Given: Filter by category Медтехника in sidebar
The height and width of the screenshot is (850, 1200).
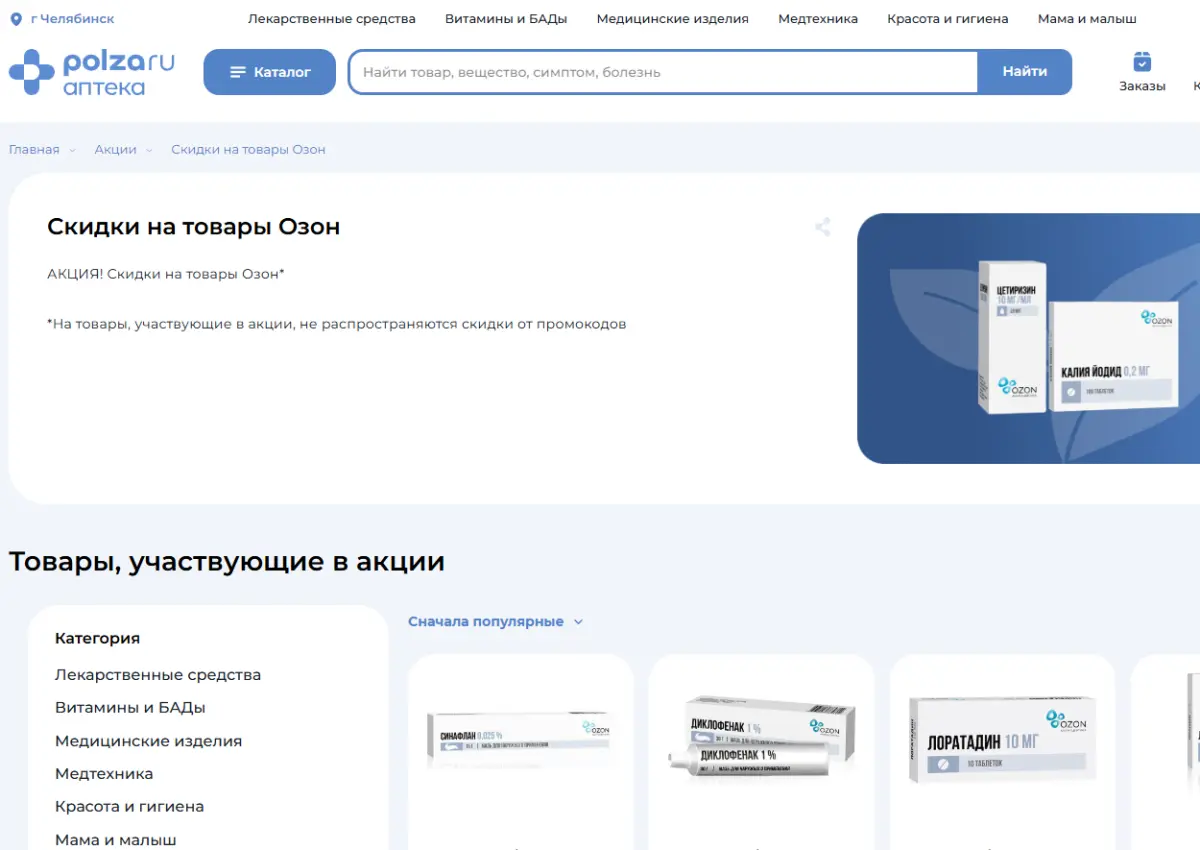Looking at the screenshot, I should coord(104,774).
